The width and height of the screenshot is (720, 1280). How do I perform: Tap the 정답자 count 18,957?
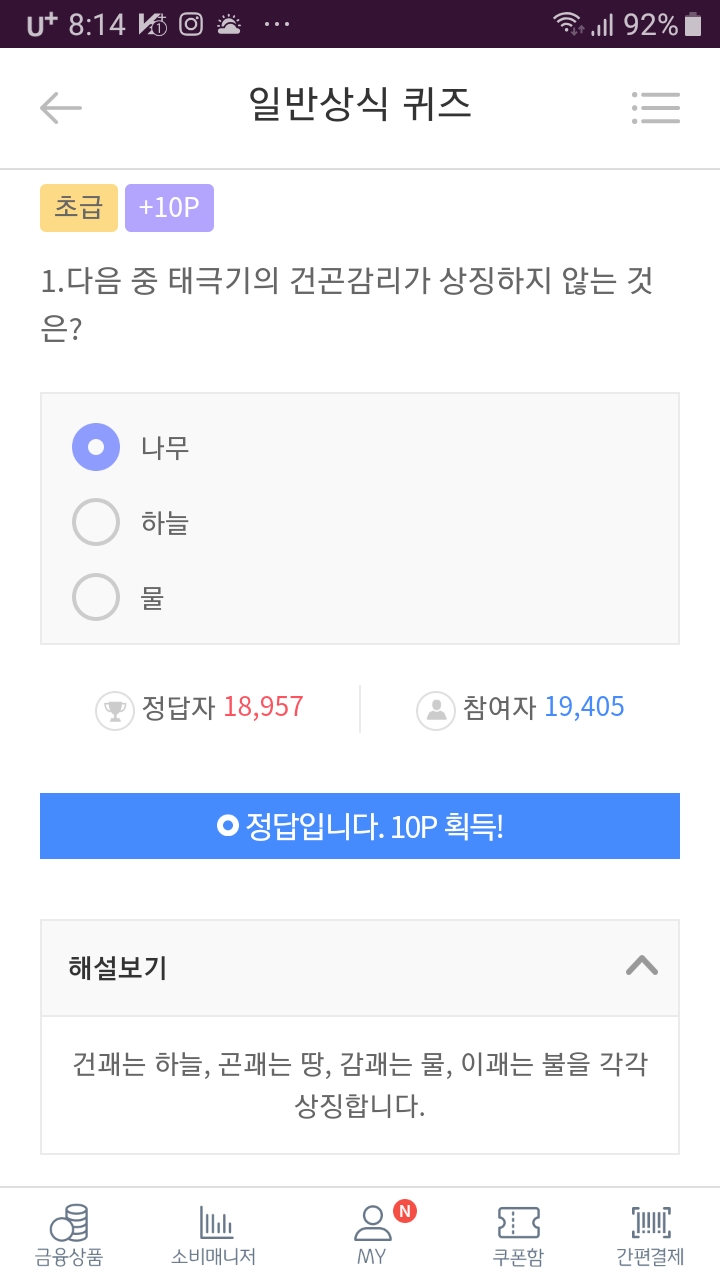[x=263, y=708]
